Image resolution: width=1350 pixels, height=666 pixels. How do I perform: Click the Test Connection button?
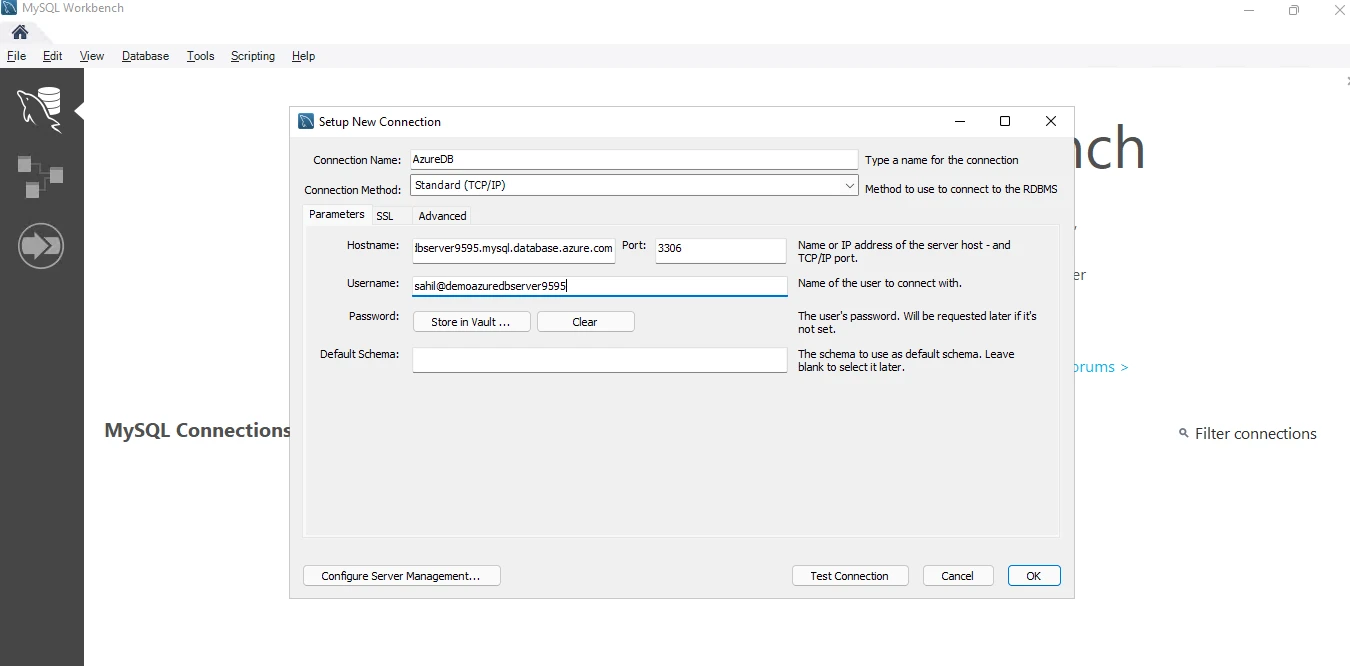849,576
